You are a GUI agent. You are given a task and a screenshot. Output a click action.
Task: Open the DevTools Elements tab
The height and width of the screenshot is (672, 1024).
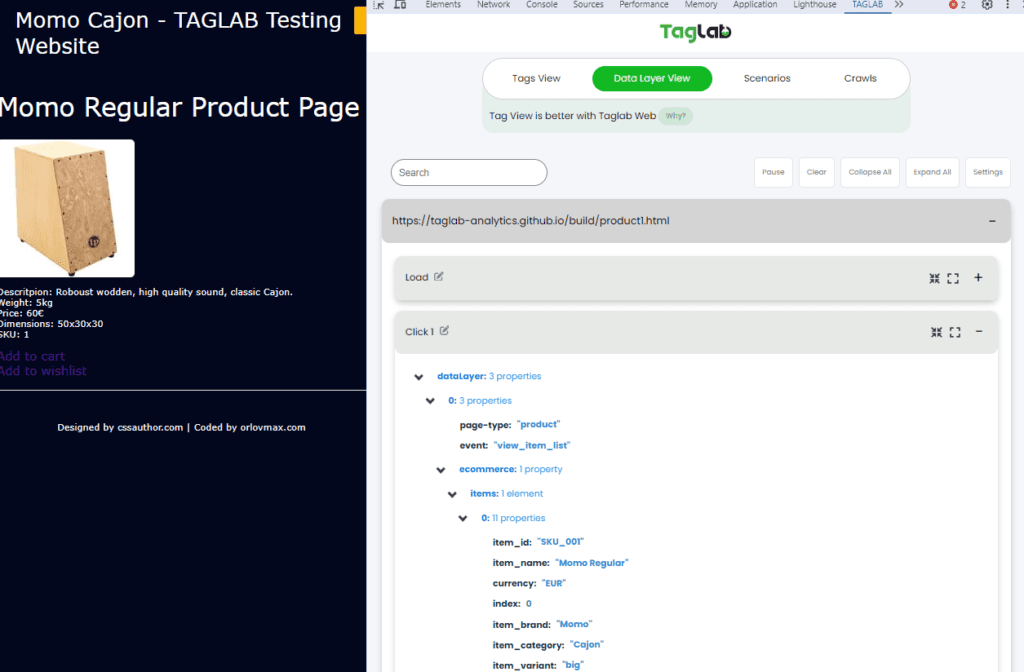(x=443, y=5)
